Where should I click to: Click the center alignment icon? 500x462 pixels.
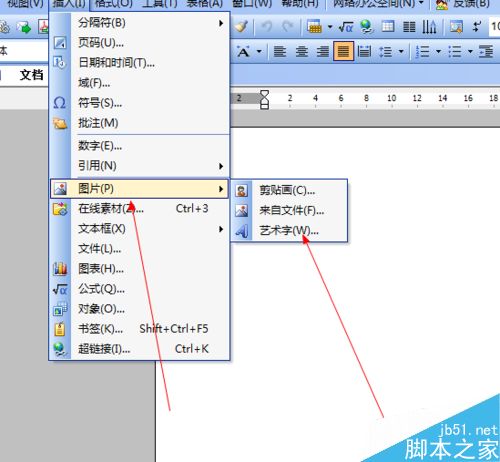click(x=302, y=52)
